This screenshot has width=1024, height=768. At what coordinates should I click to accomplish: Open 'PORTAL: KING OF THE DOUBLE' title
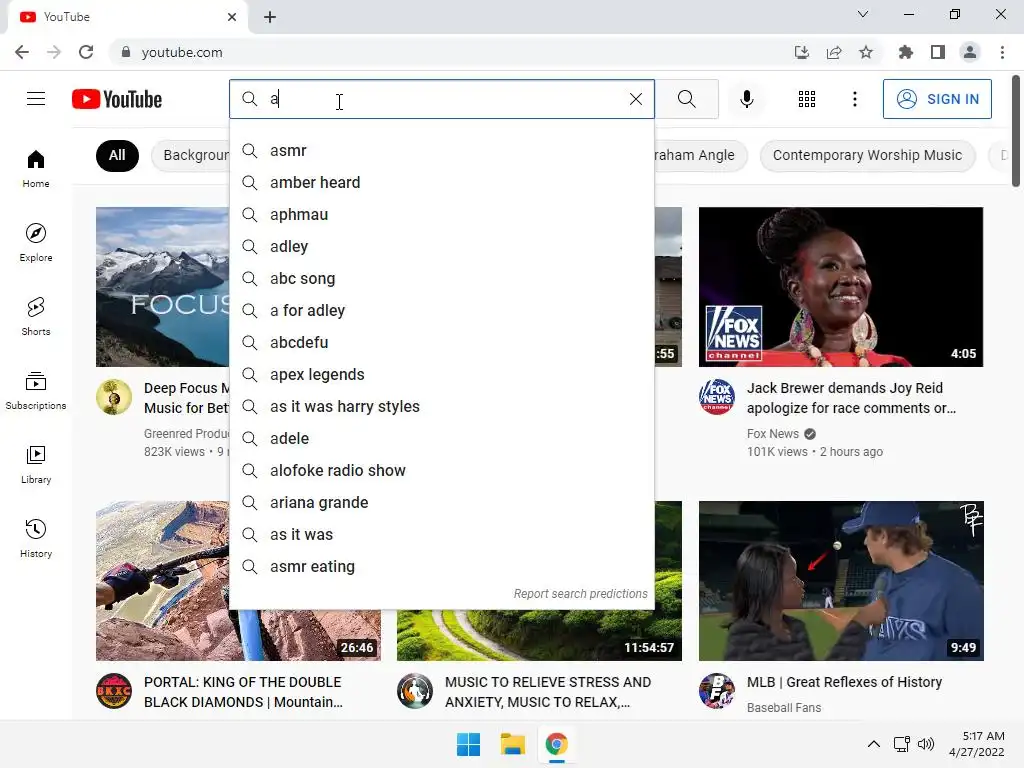tap(243, 692)
